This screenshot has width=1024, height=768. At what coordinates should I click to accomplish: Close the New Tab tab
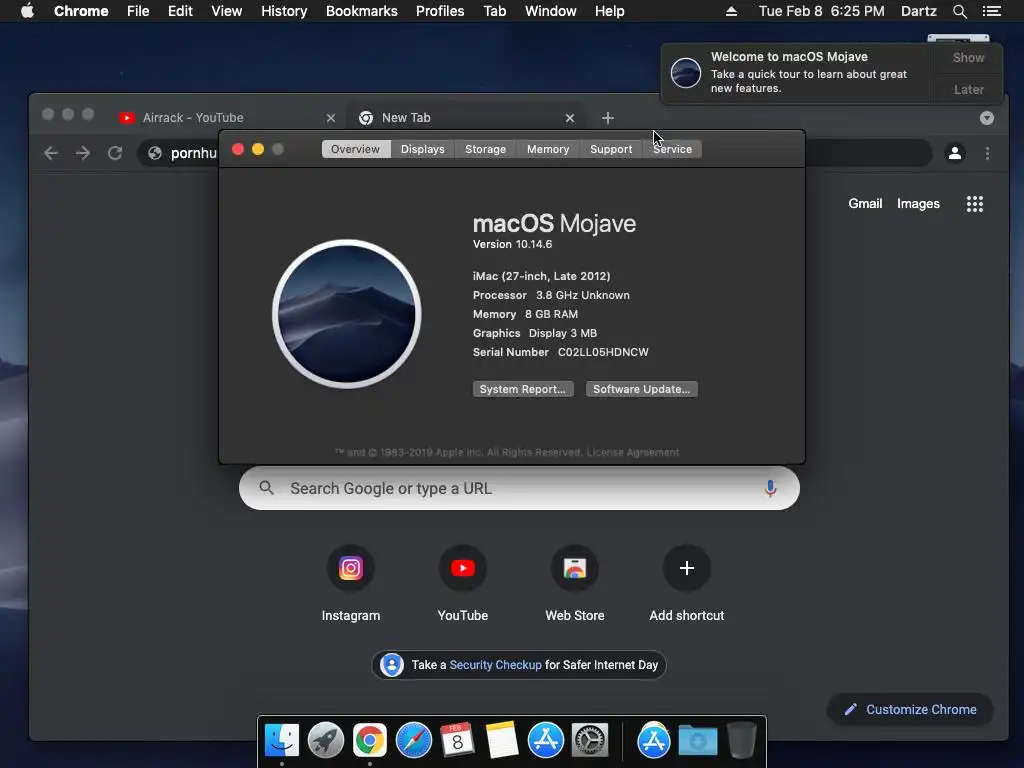point(569,118)
